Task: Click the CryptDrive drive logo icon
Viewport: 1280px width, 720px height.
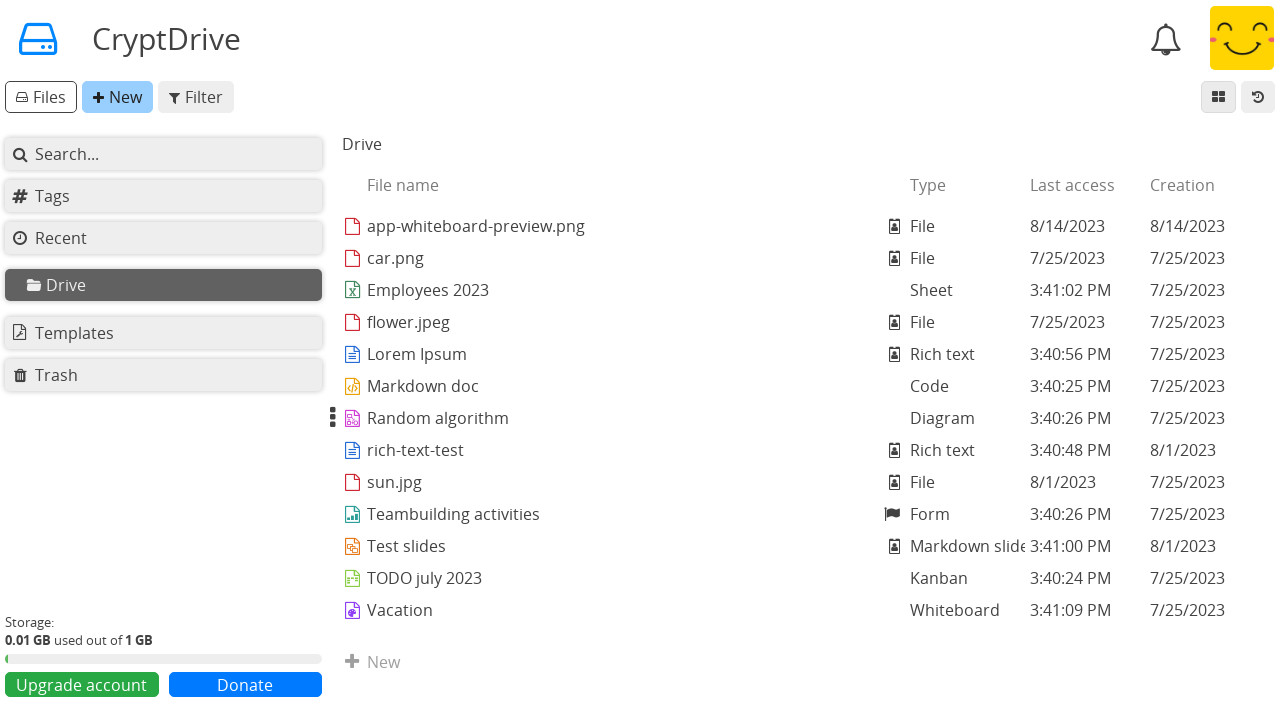Action: pyautogui.click(x=38, y=39)
